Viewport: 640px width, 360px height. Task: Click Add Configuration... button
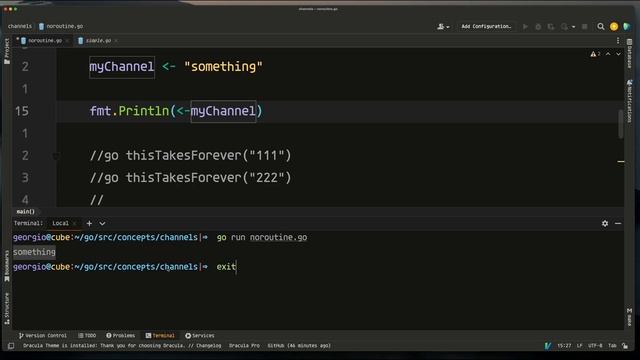point(486,27)
